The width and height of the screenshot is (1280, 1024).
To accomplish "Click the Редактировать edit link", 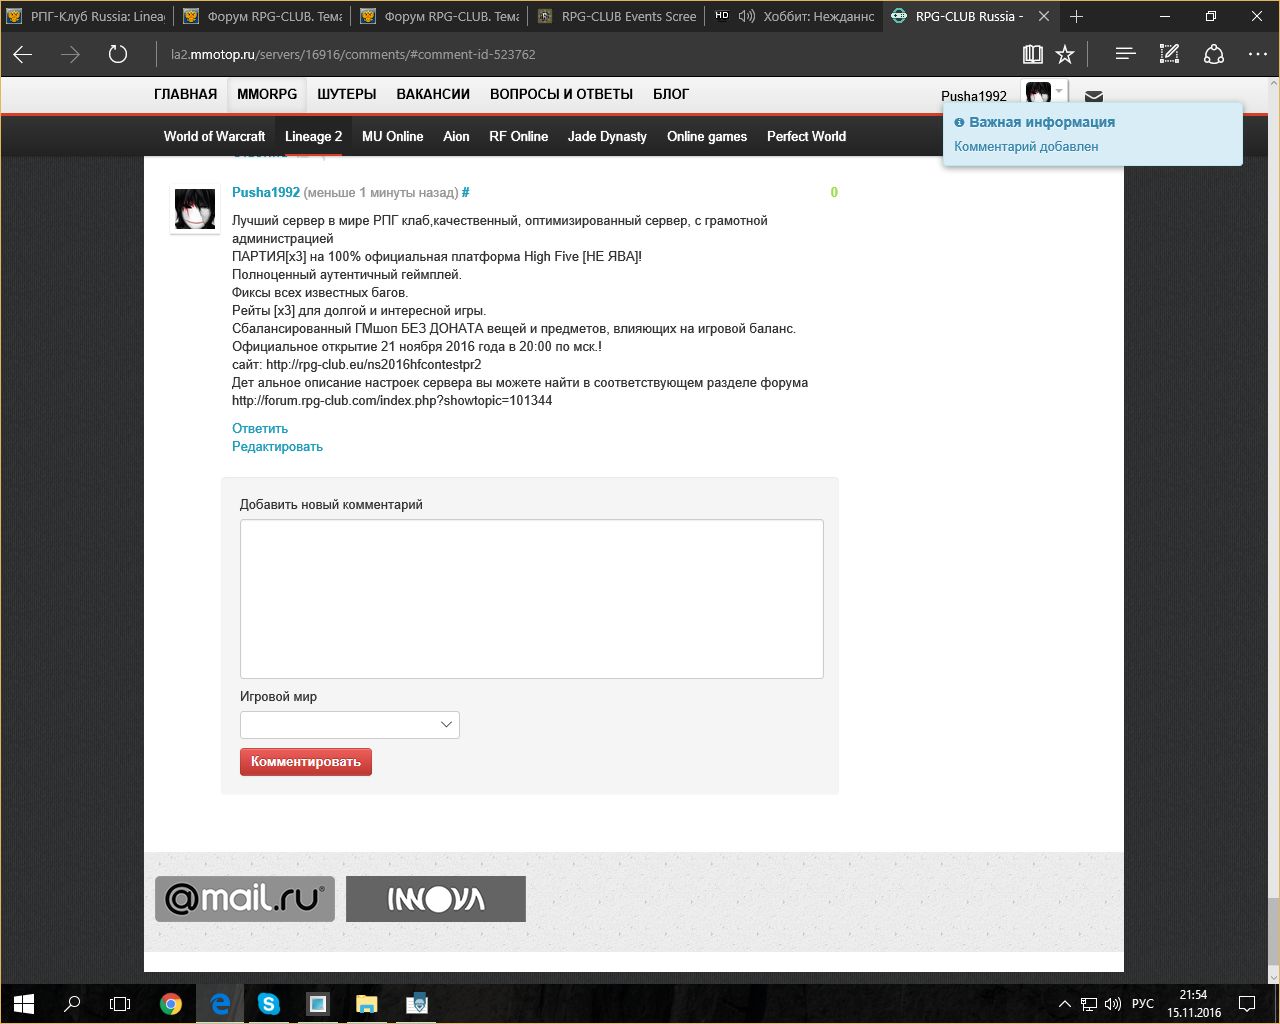I will [x=277, y=447].
